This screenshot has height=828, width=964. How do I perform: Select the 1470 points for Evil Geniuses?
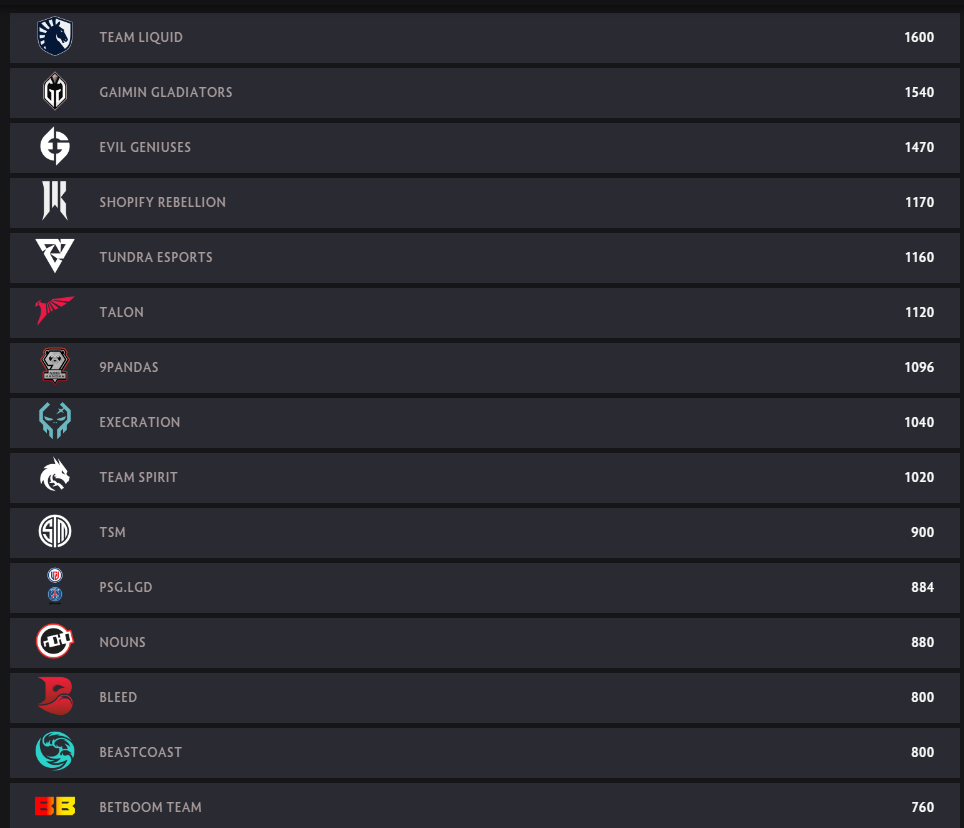click(x=919, y=148)
